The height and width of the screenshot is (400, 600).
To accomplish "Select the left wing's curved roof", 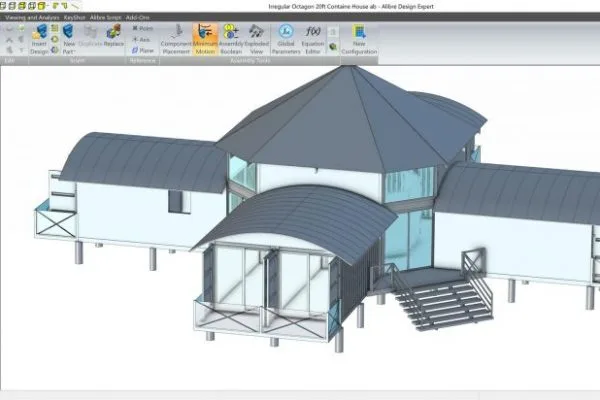I will pos(145,161).
